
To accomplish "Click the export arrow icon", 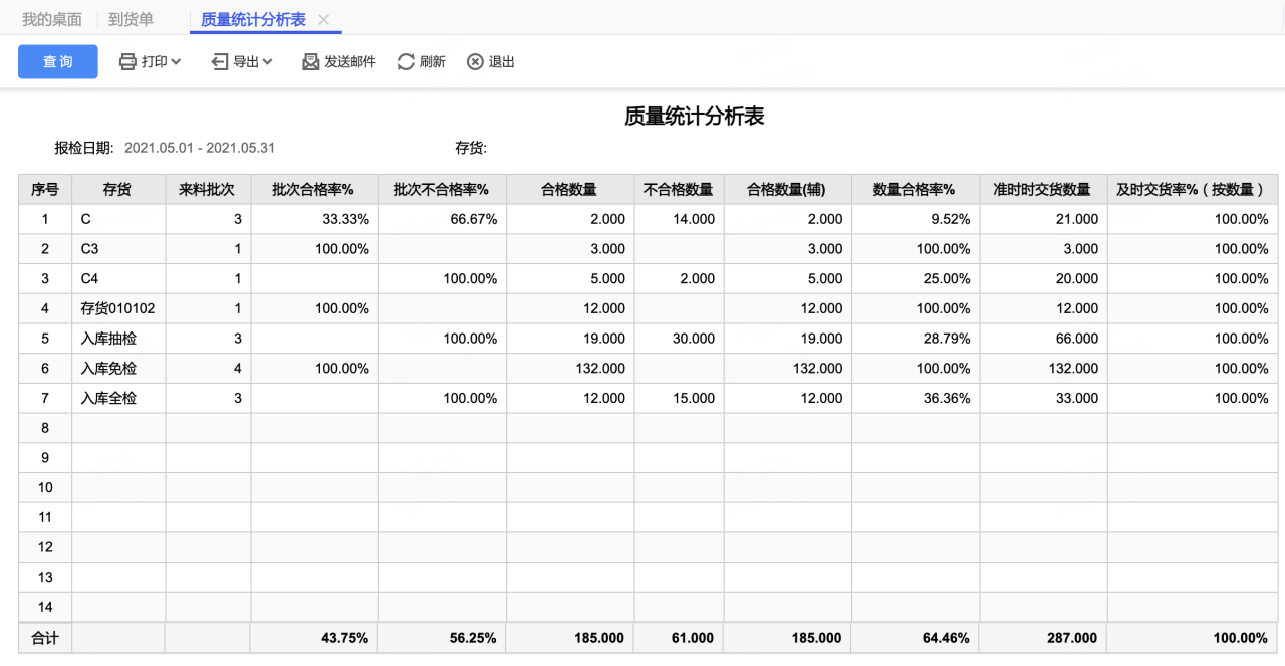I will [220, 62].
